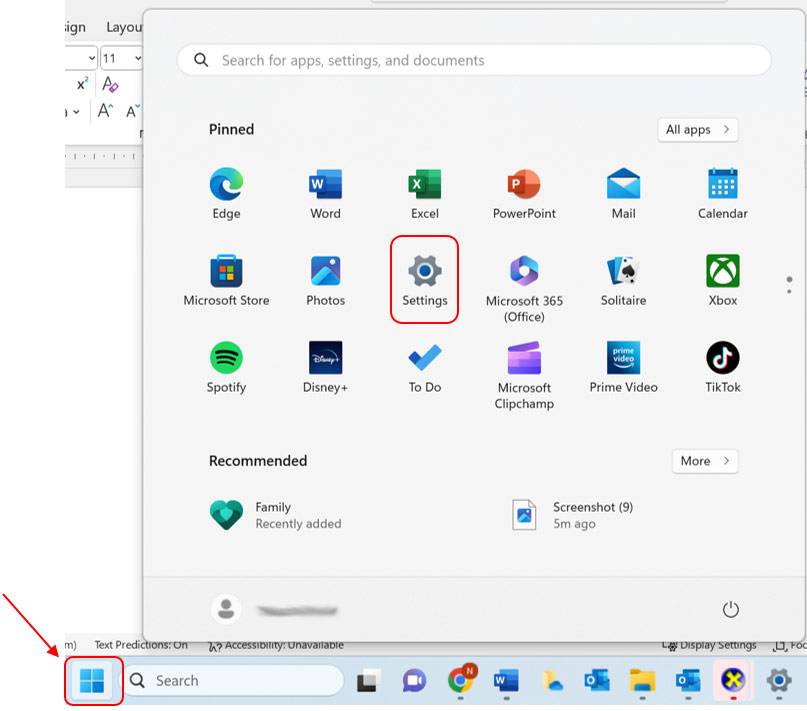This screenshot has height=711, width=807.
Task: Open Task View from the taskbar
Action: 369,681
